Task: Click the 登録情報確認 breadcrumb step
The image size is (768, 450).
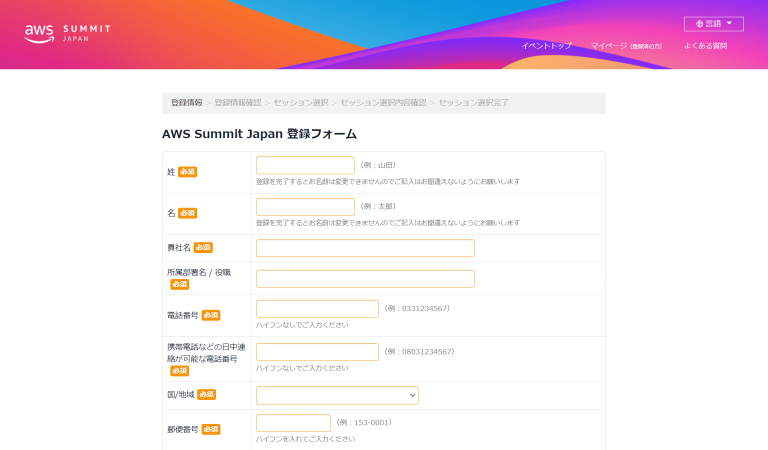Action: pos(238,102)
